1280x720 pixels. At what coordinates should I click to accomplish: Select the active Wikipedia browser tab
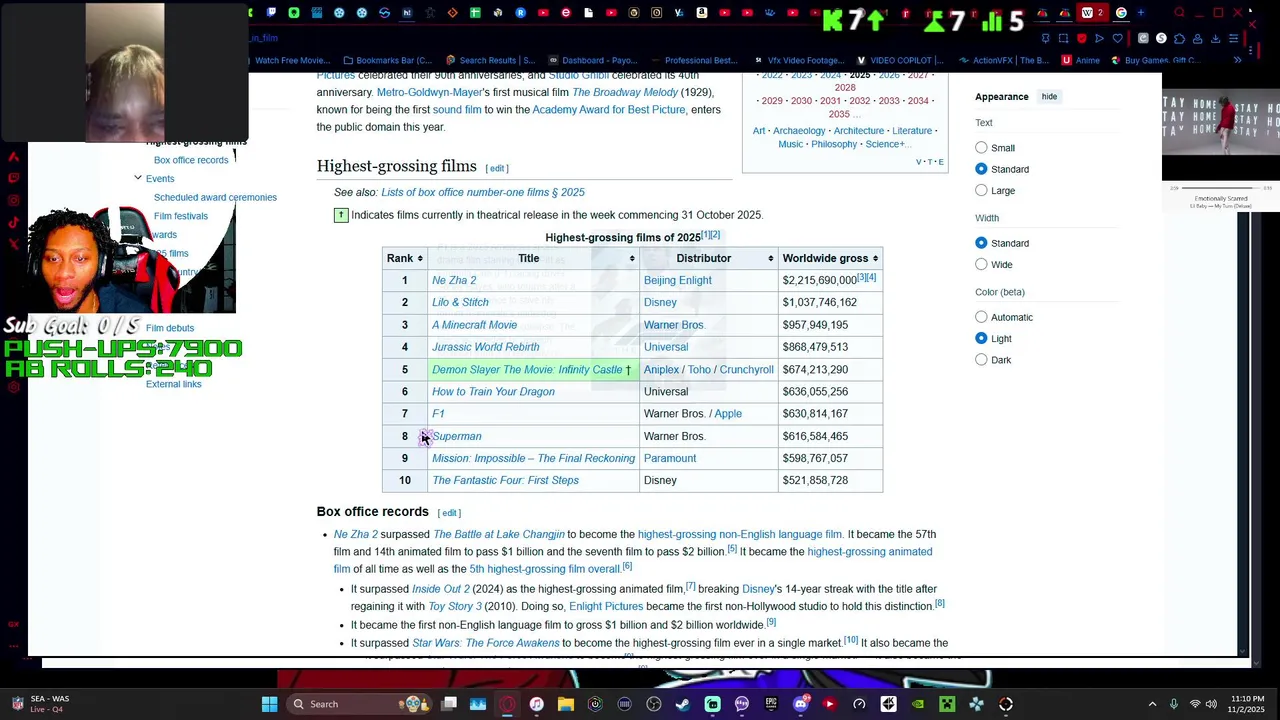pyautogui.click(x=1092, y=13)
